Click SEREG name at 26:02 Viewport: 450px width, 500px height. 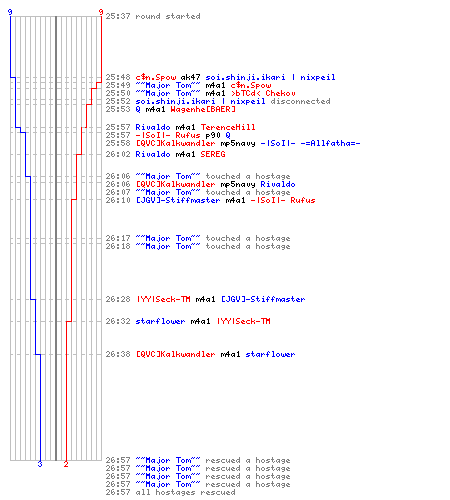[213, 154]
